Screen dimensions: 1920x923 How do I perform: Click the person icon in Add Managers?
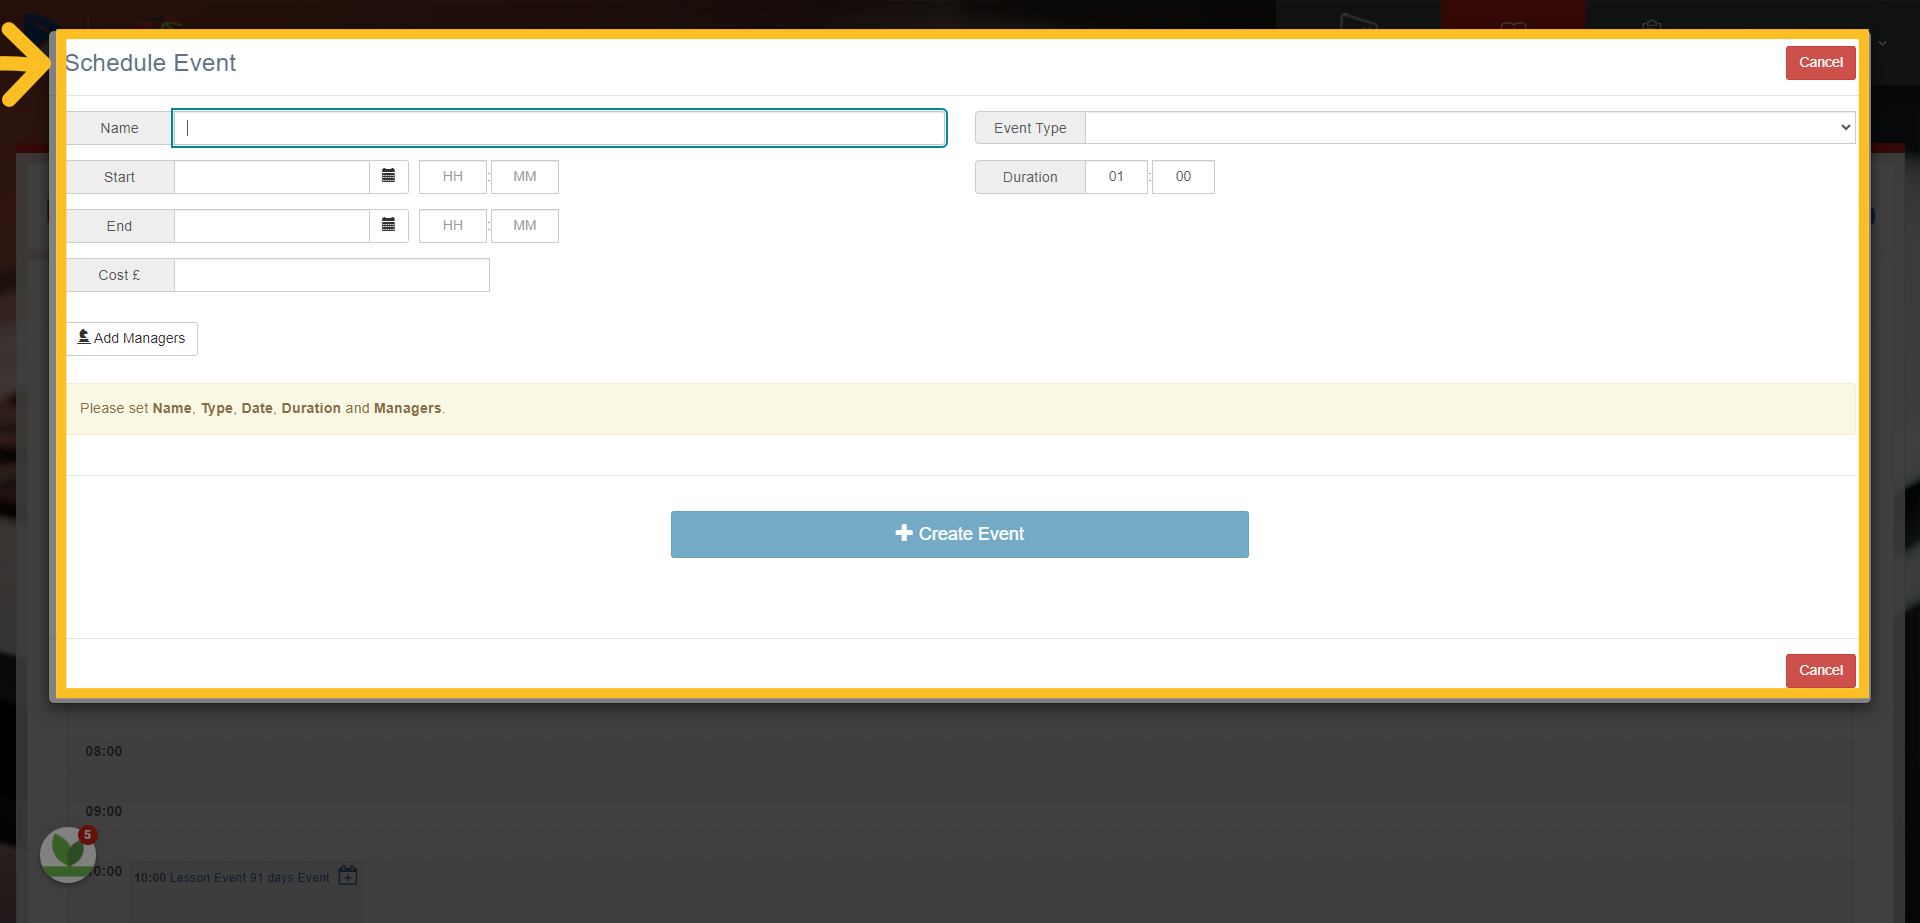click(84, 337)
